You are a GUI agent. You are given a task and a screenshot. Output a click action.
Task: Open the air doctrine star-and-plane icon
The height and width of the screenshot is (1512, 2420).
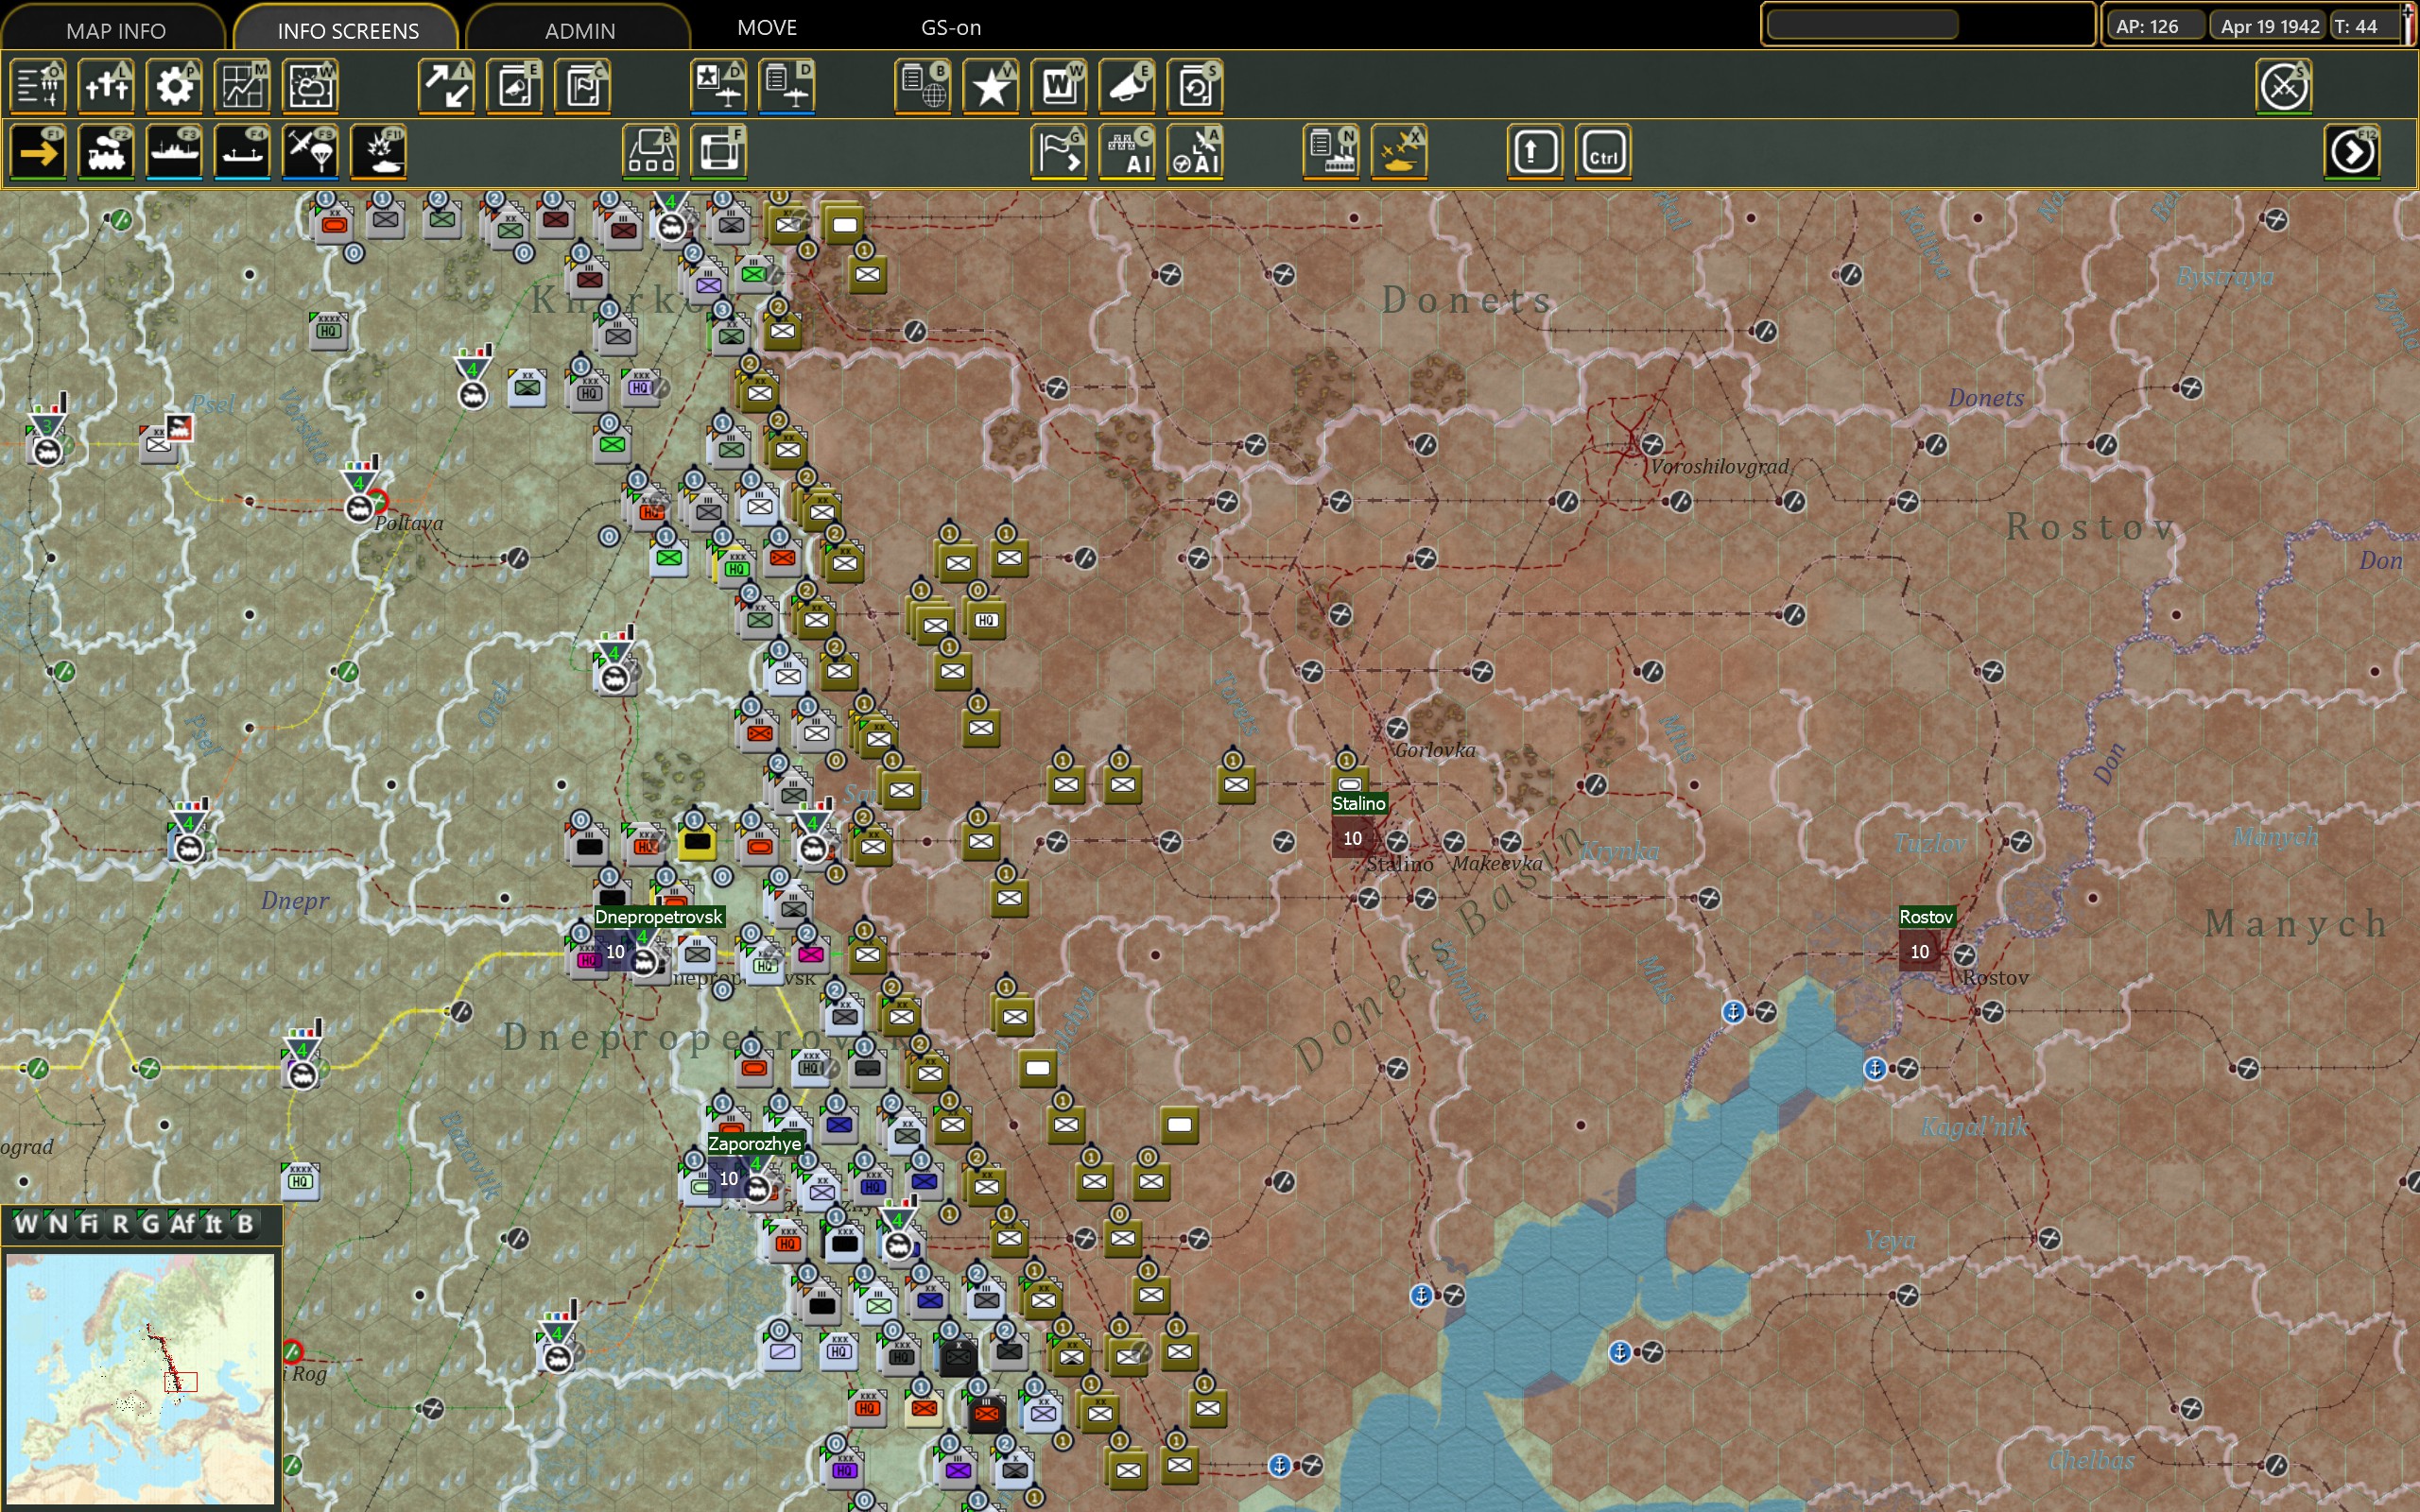[x=718, y=86]
